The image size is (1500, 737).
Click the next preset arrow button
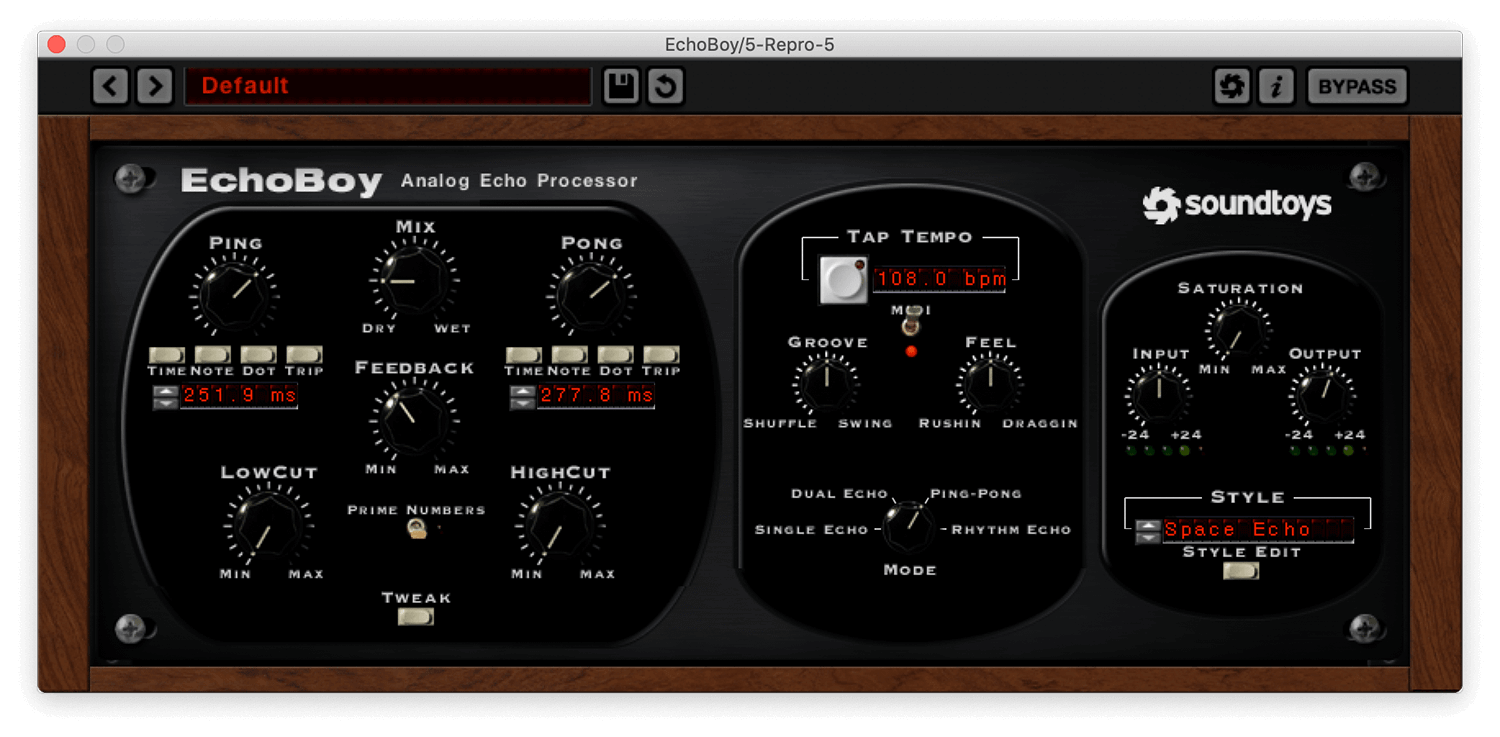click(154, 87)
